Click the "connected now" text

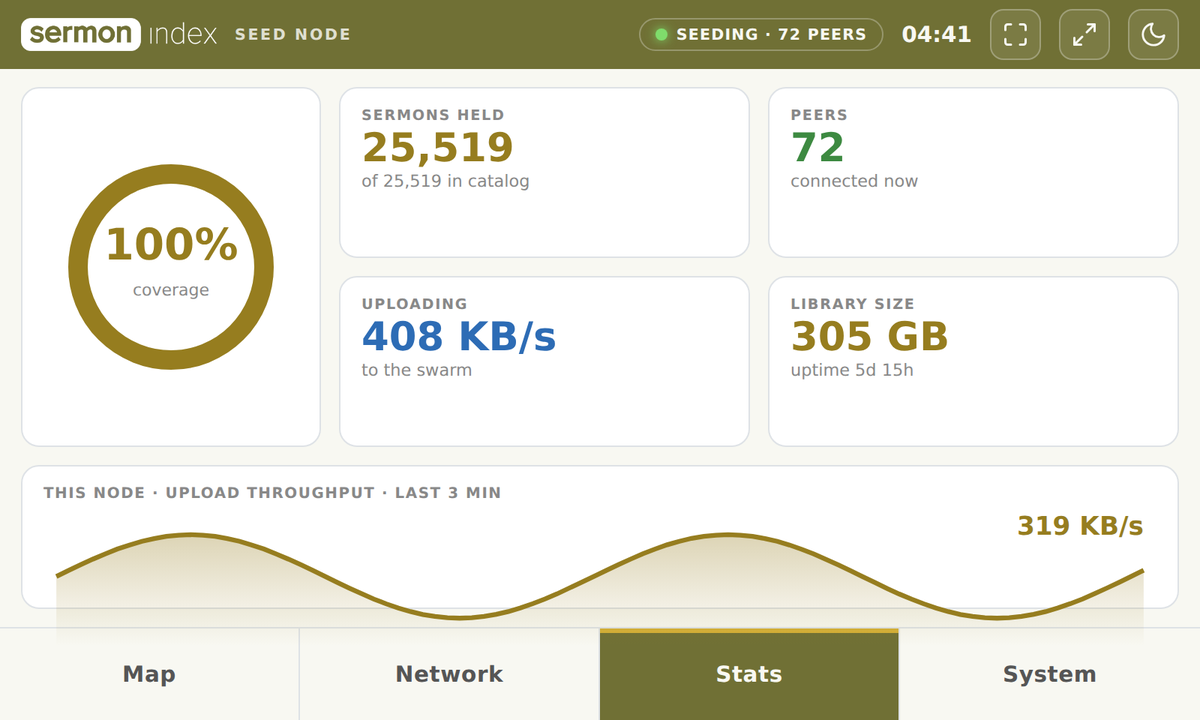pyautogui.click(x=854, y=181)
